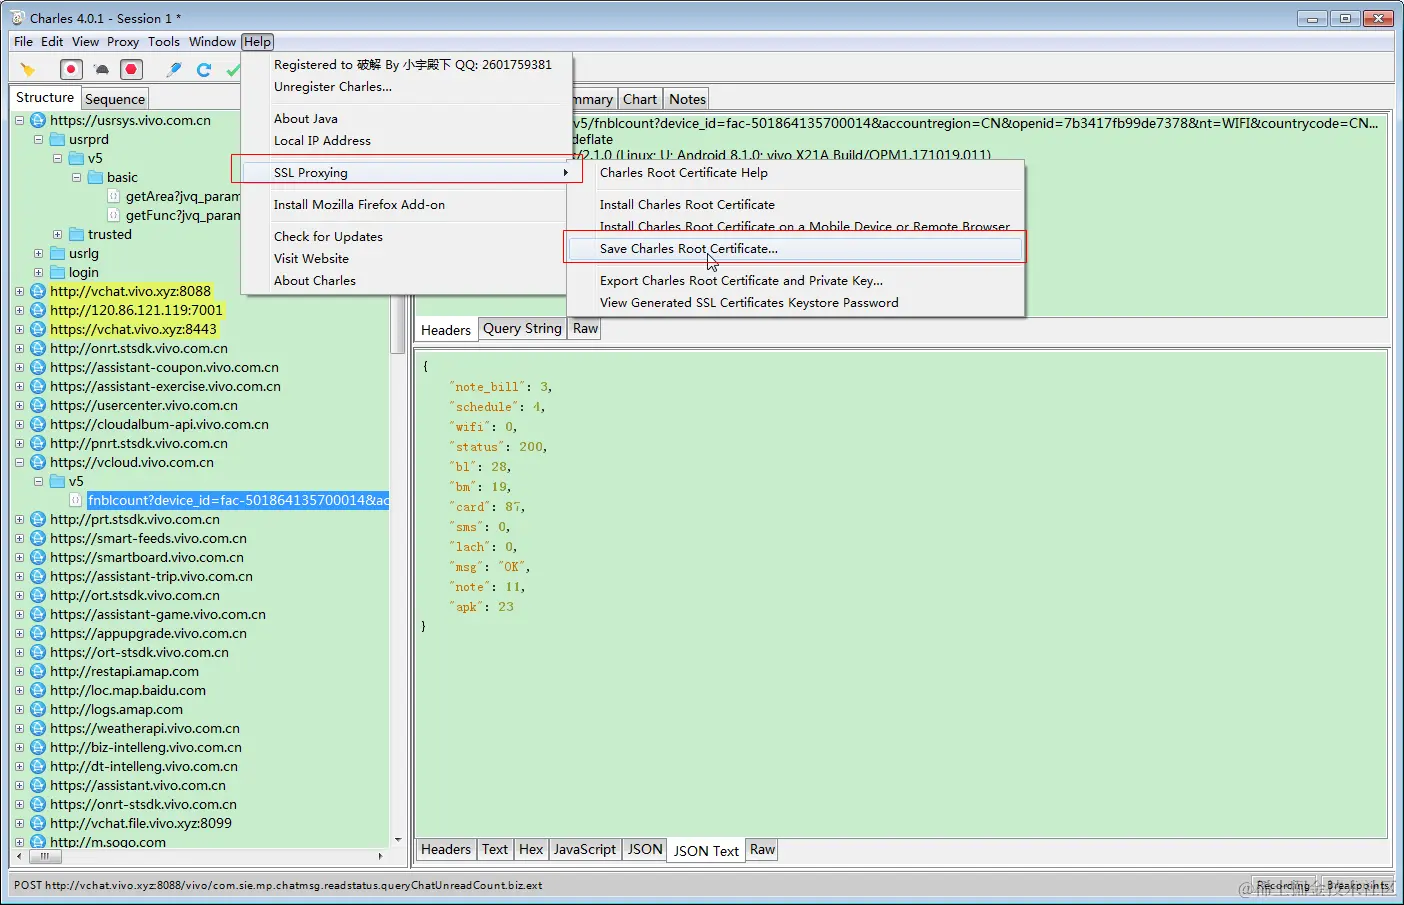
Task: Open the File menu
Action: click(x=23, y=42)
